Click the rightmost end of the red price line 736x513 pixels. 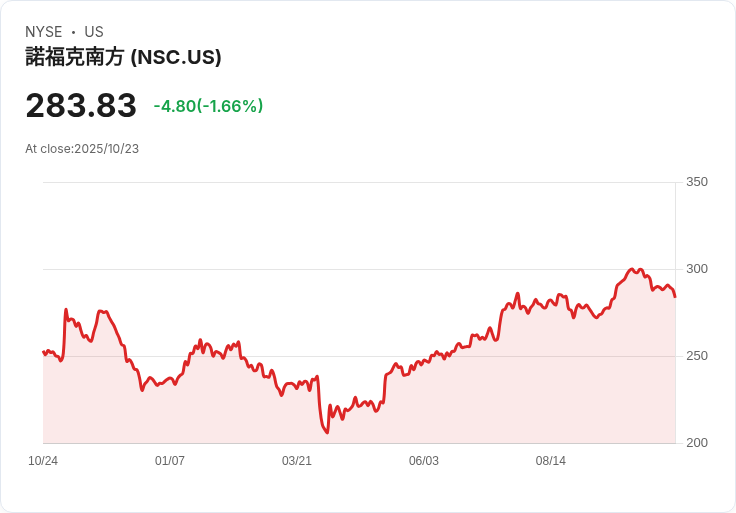[x=675, y=296]
